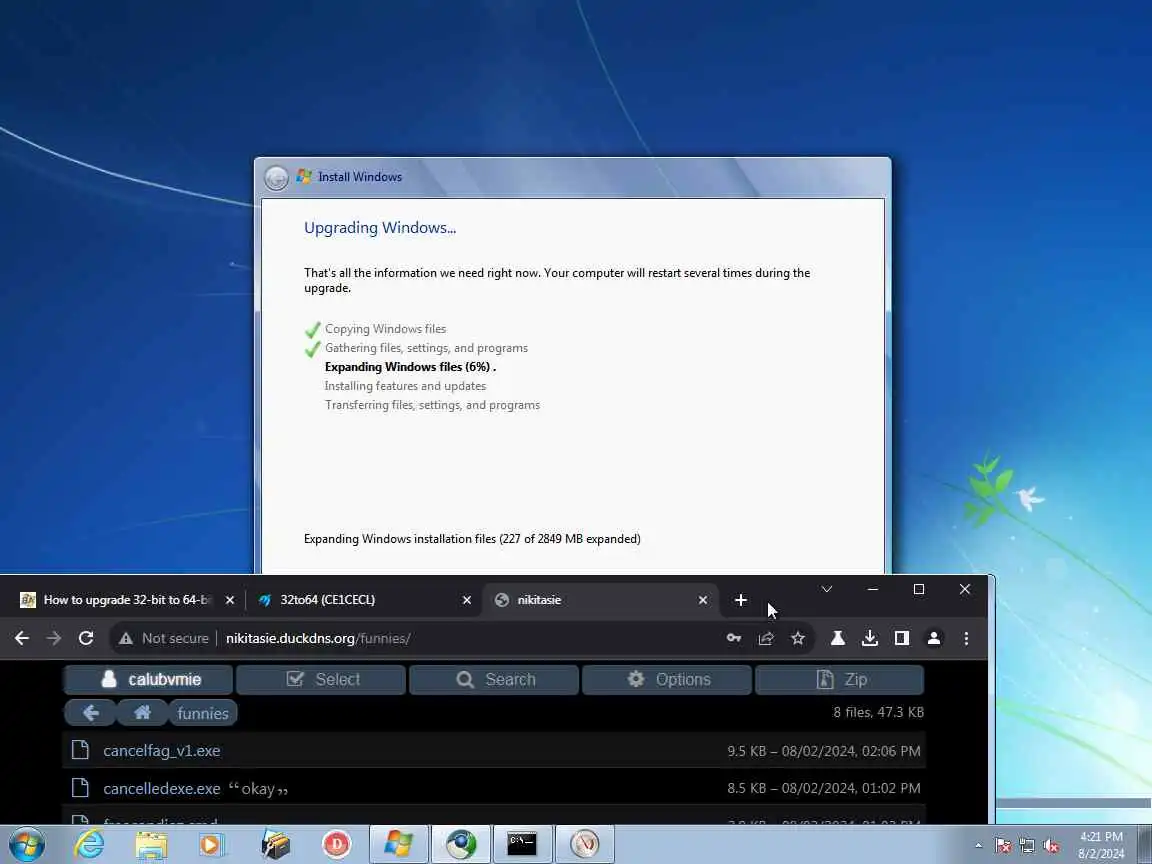Click the browser forward arrow
Viewport: 1152px width, 864px height.
click(54, 638)
